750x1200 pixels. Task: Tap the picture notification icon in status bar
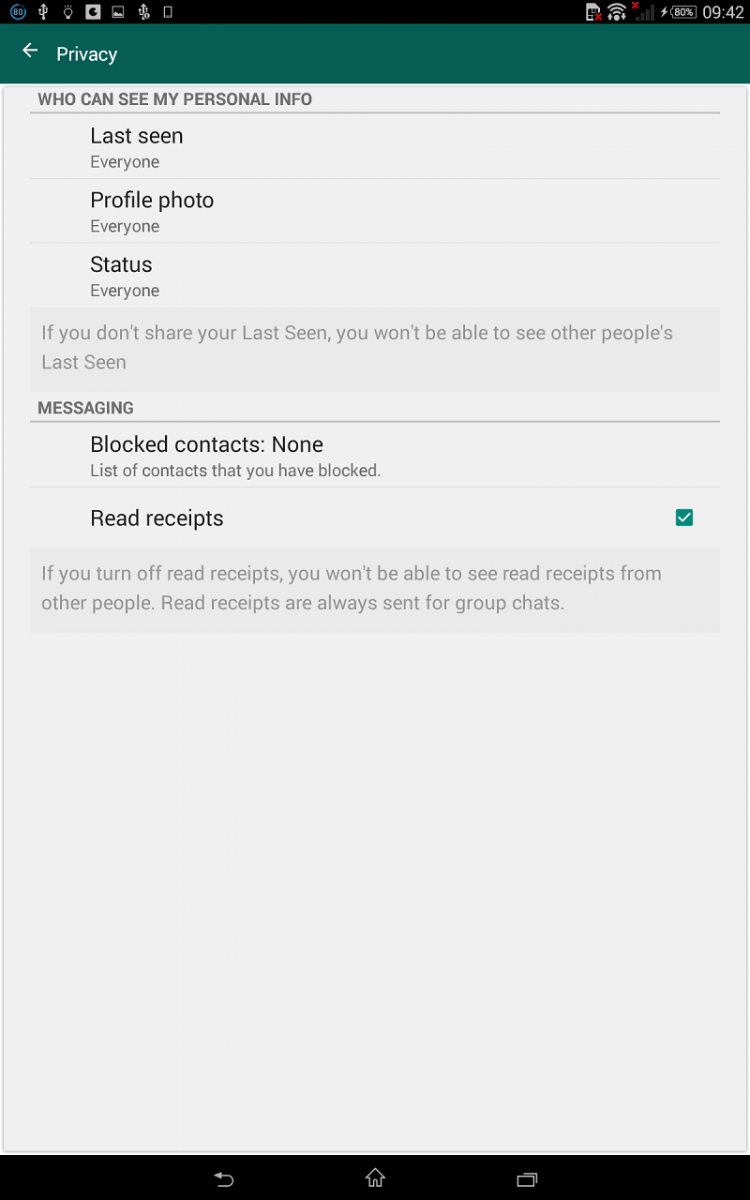(118, 12)
